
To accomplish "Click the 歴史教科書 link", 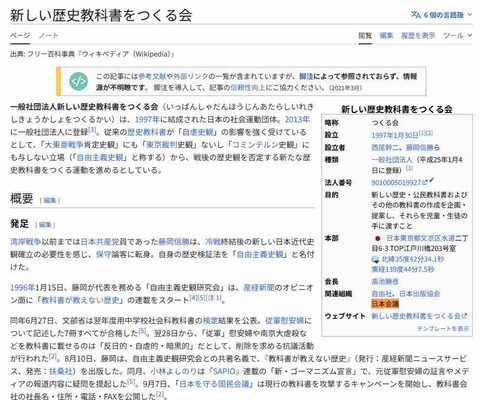I will pos(147,132).
